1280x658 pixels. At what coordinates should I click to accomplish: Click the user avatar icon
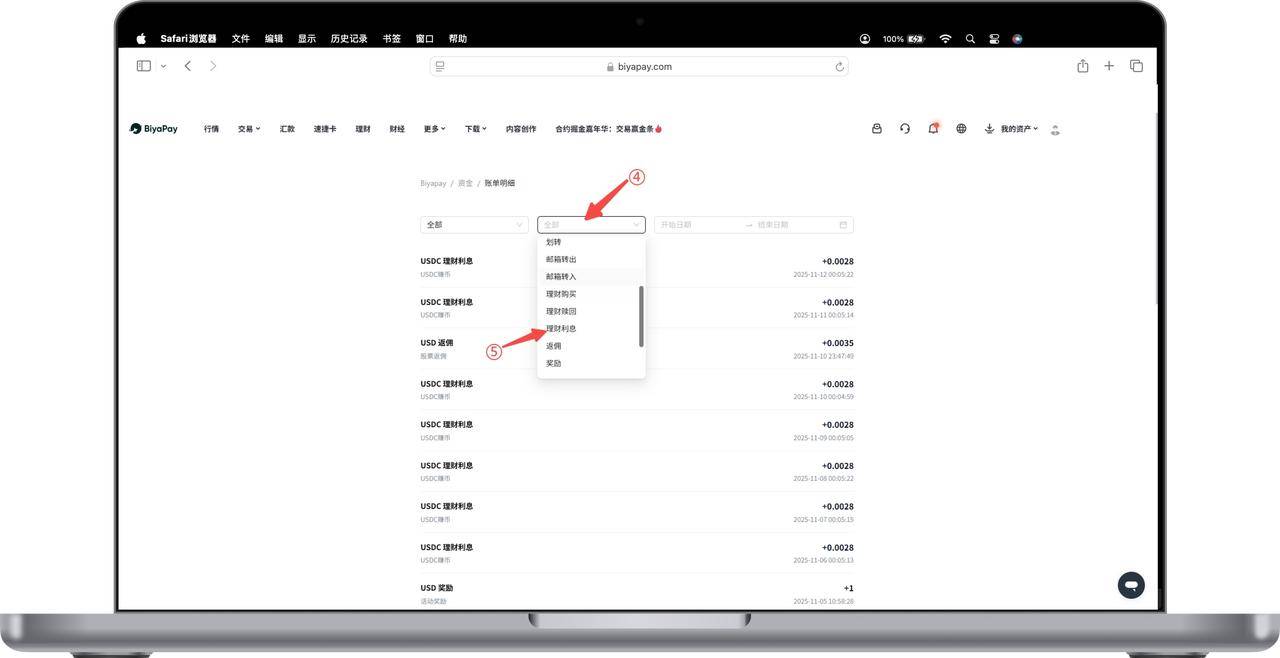(1055, 129)
